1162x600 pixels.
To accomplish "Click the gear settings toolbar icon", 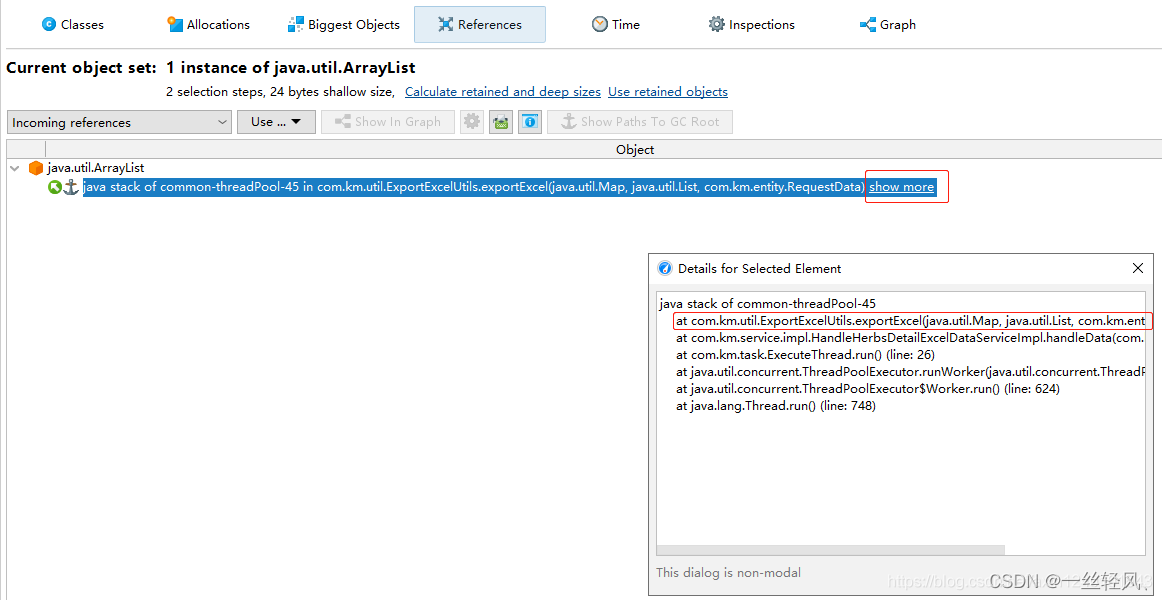I will click(472, 122).
